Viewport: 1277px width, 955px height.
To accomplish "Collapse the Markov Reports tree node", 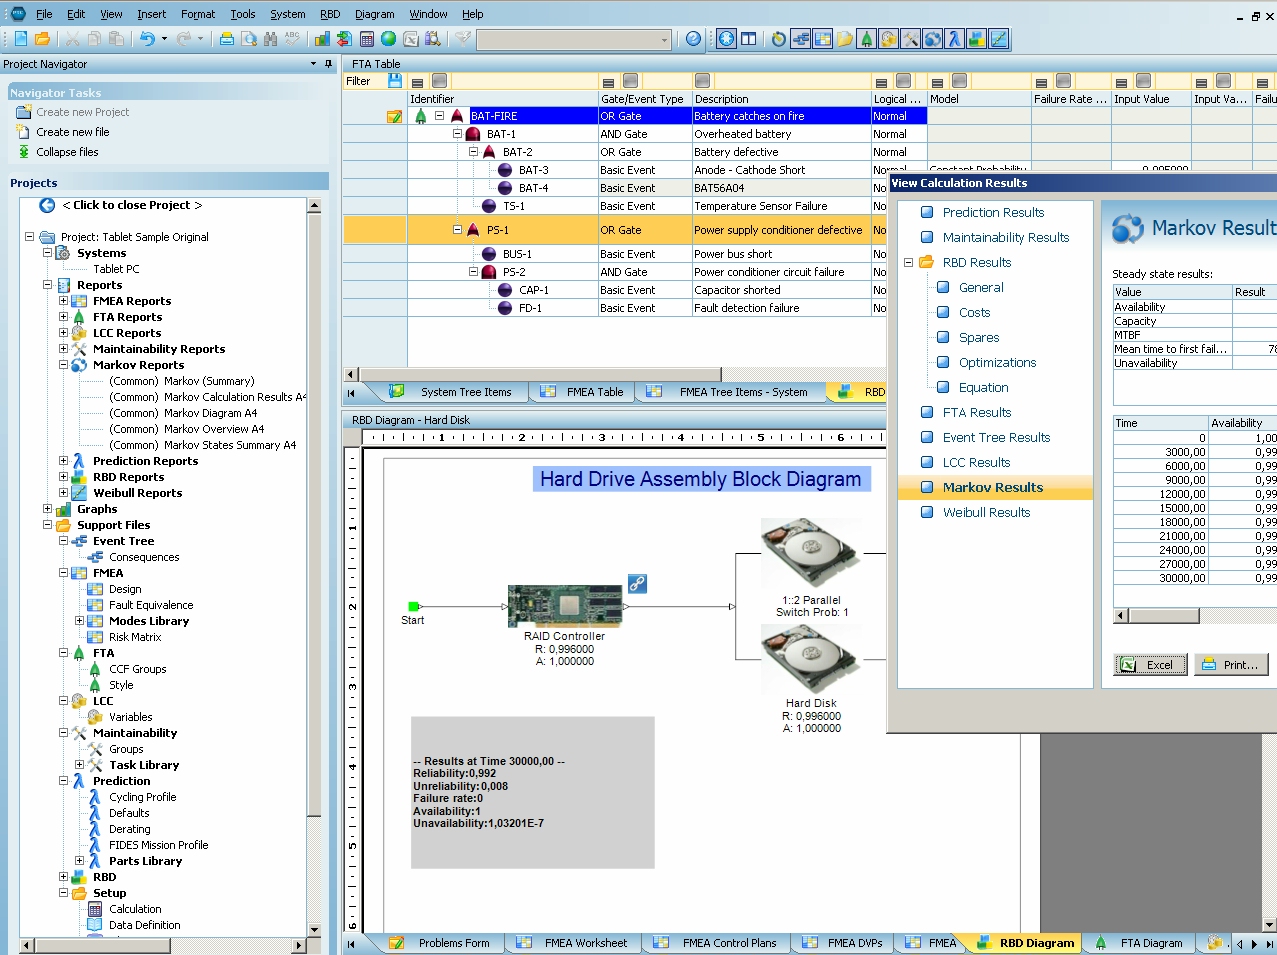I will (63, 365).
